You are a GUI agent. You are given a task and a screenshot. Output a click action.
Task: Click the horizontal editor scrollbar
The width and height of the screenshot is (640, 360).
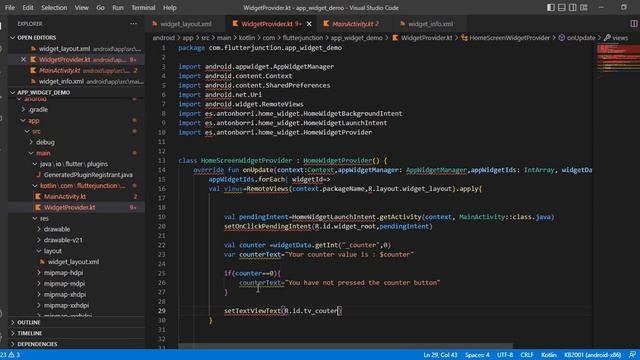345,347
